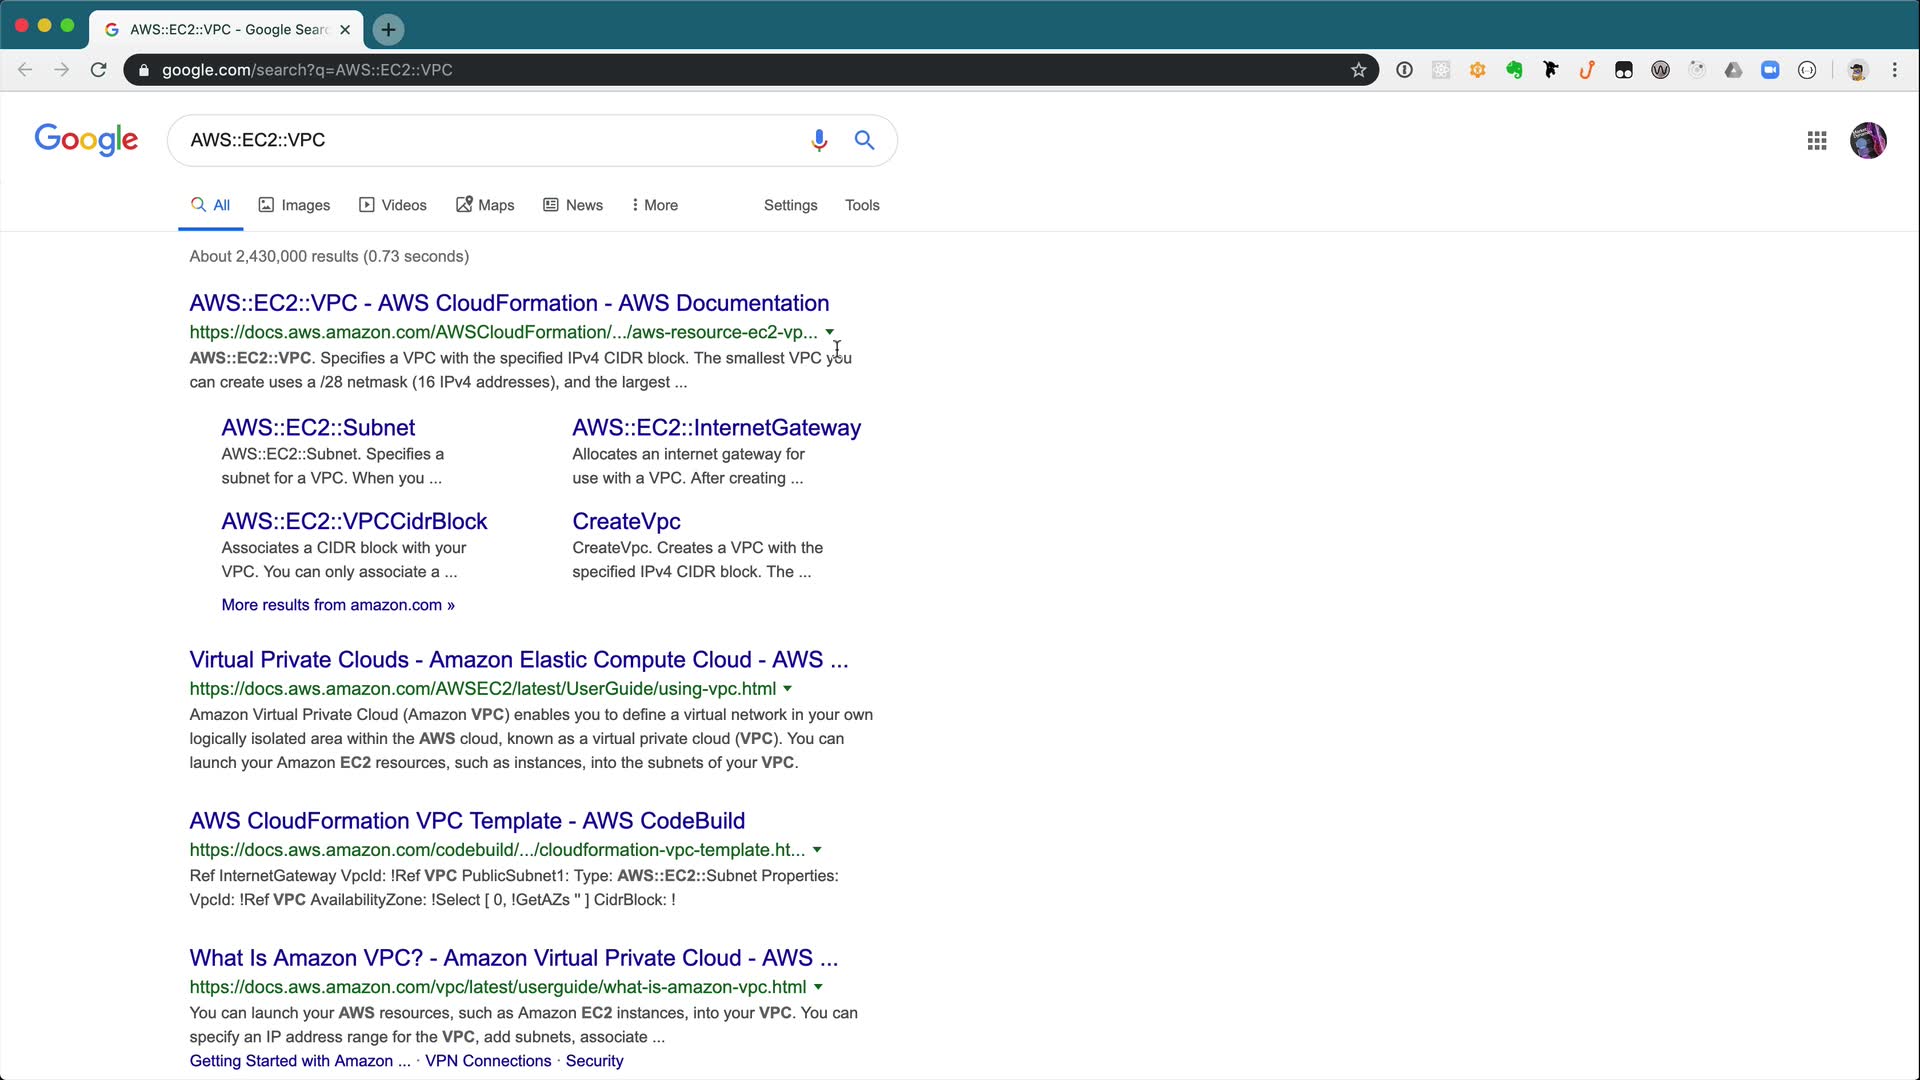Image resolution: width=1920 pixels, height=1080 pixels.
Task: Bookmark this page with the star icon
Action: 1358,70
